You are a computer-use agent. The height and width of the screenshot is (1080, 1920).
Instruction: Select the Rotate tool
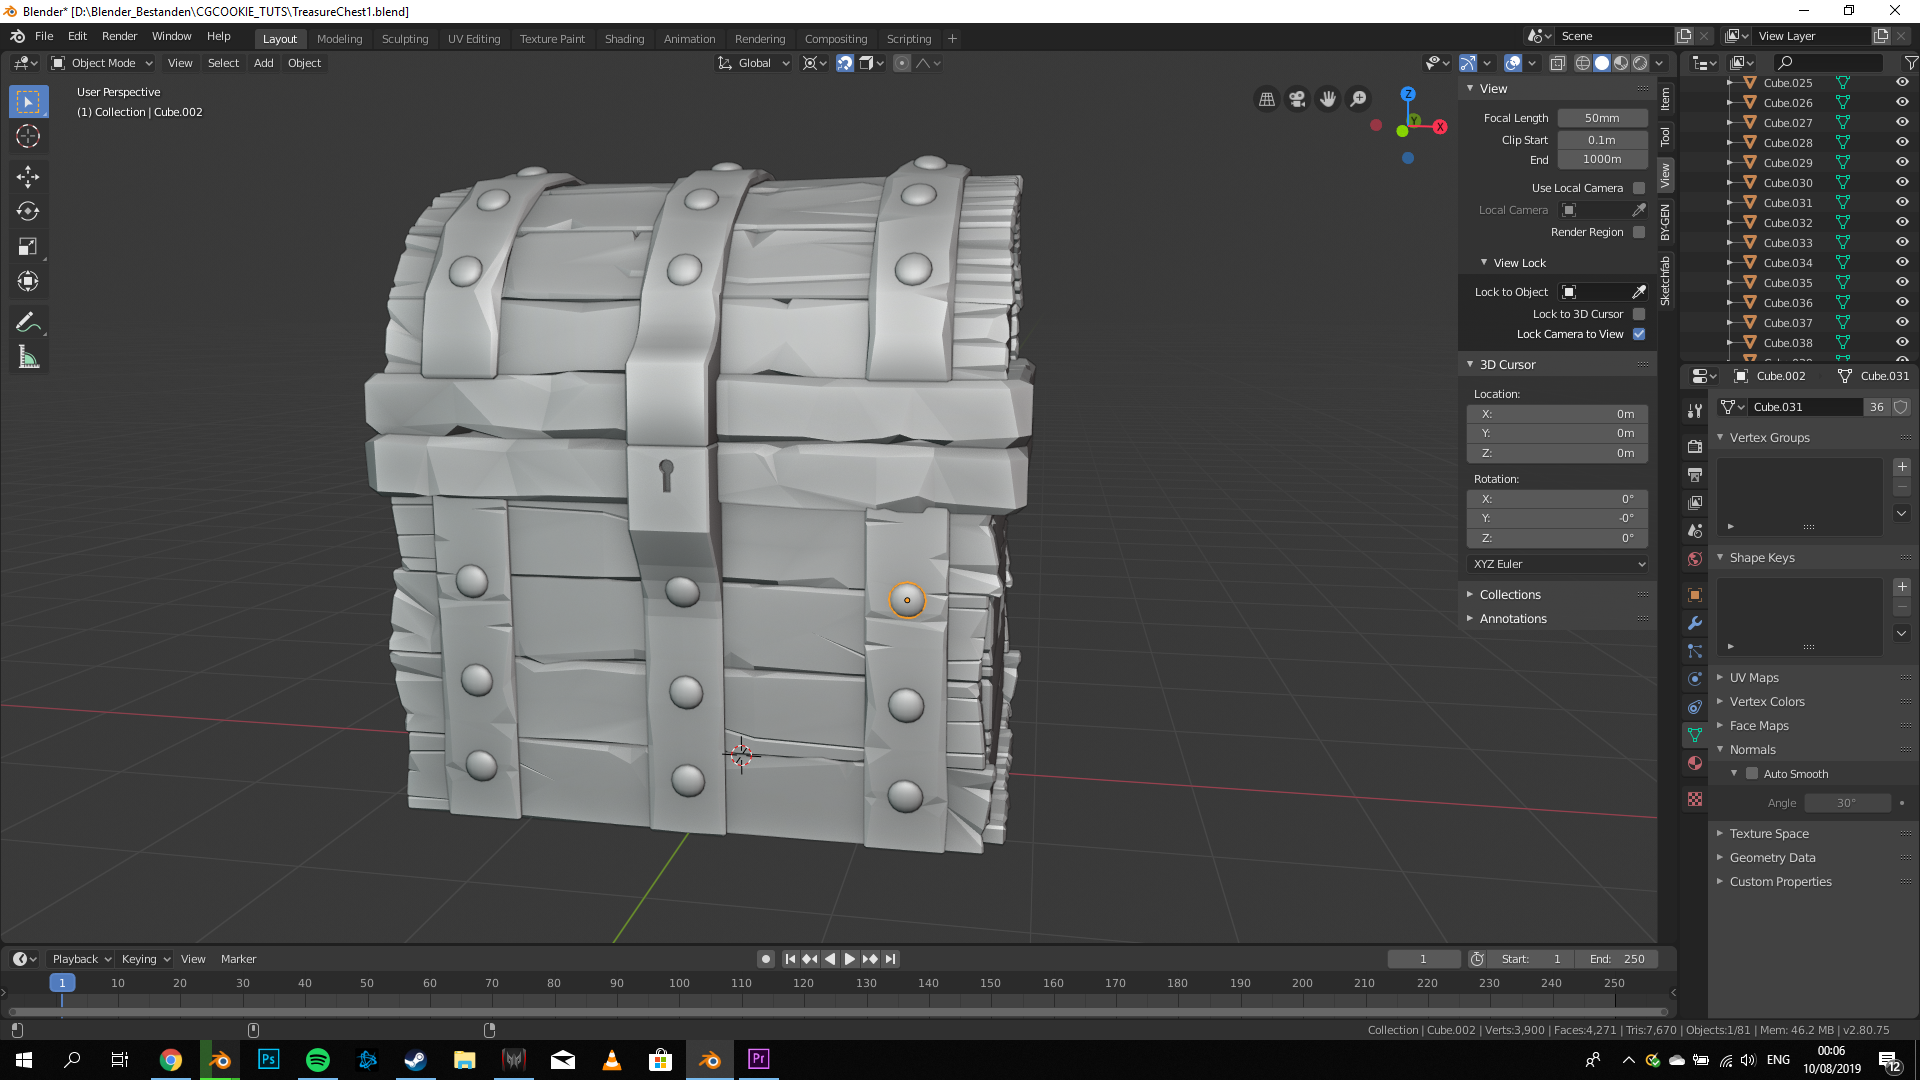click(28, 212)
